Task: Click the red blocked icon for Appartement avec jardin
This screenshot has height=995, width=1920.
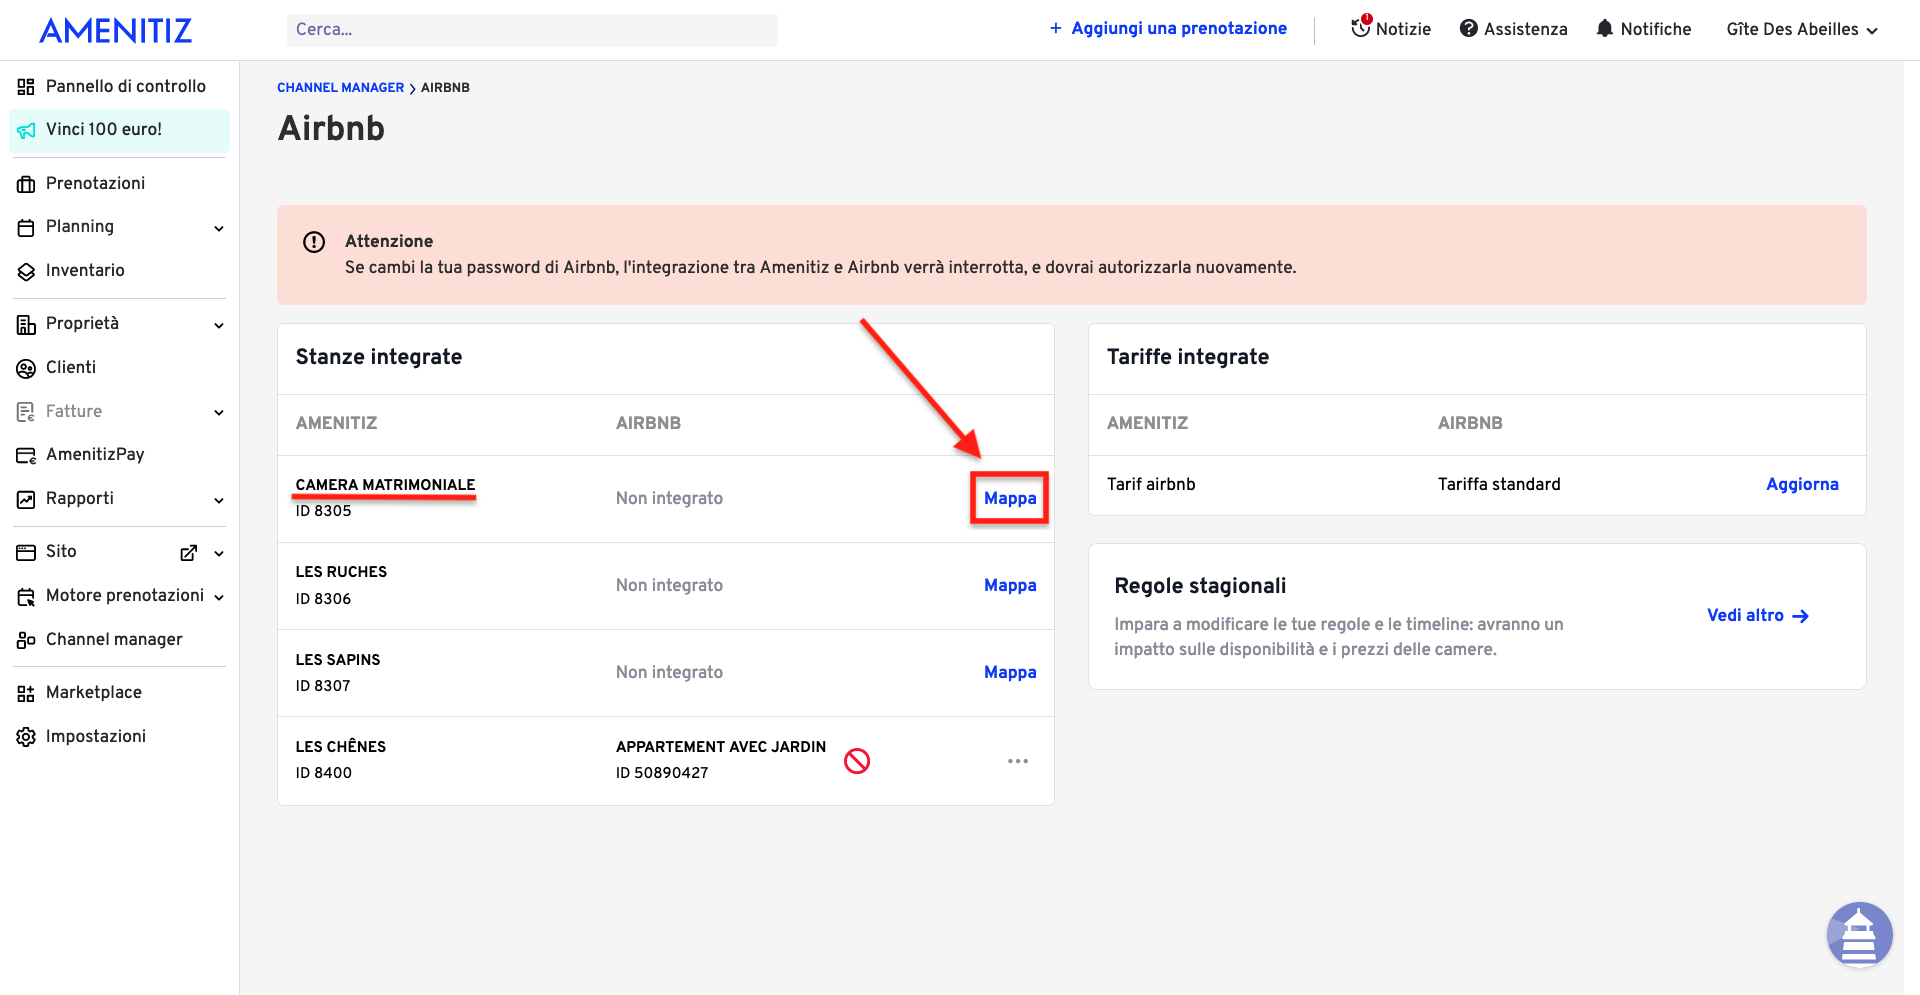Action: point(857,761)
